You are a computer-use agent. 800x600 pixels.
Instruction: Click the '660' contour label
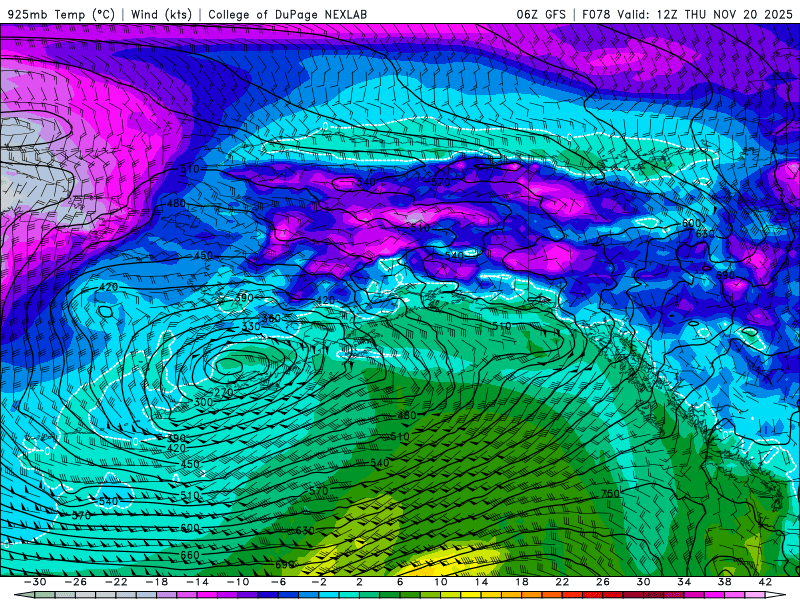pos(190,555)
